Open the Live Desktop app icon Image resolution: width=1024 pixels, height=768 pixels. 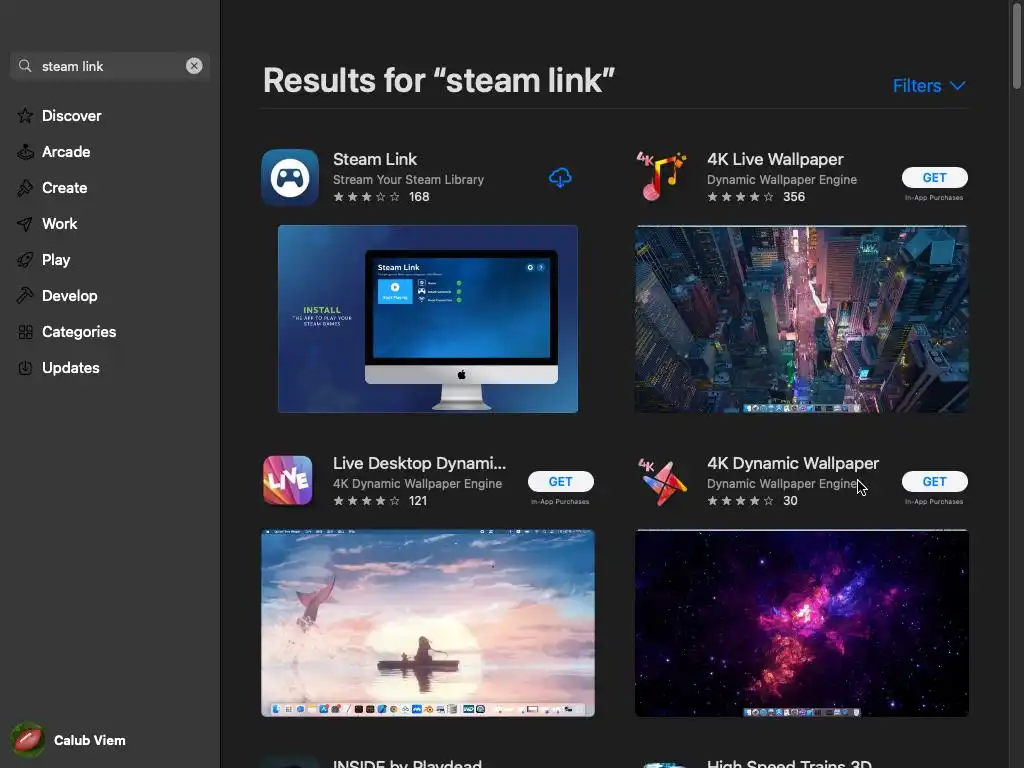[x=287, y=481]
